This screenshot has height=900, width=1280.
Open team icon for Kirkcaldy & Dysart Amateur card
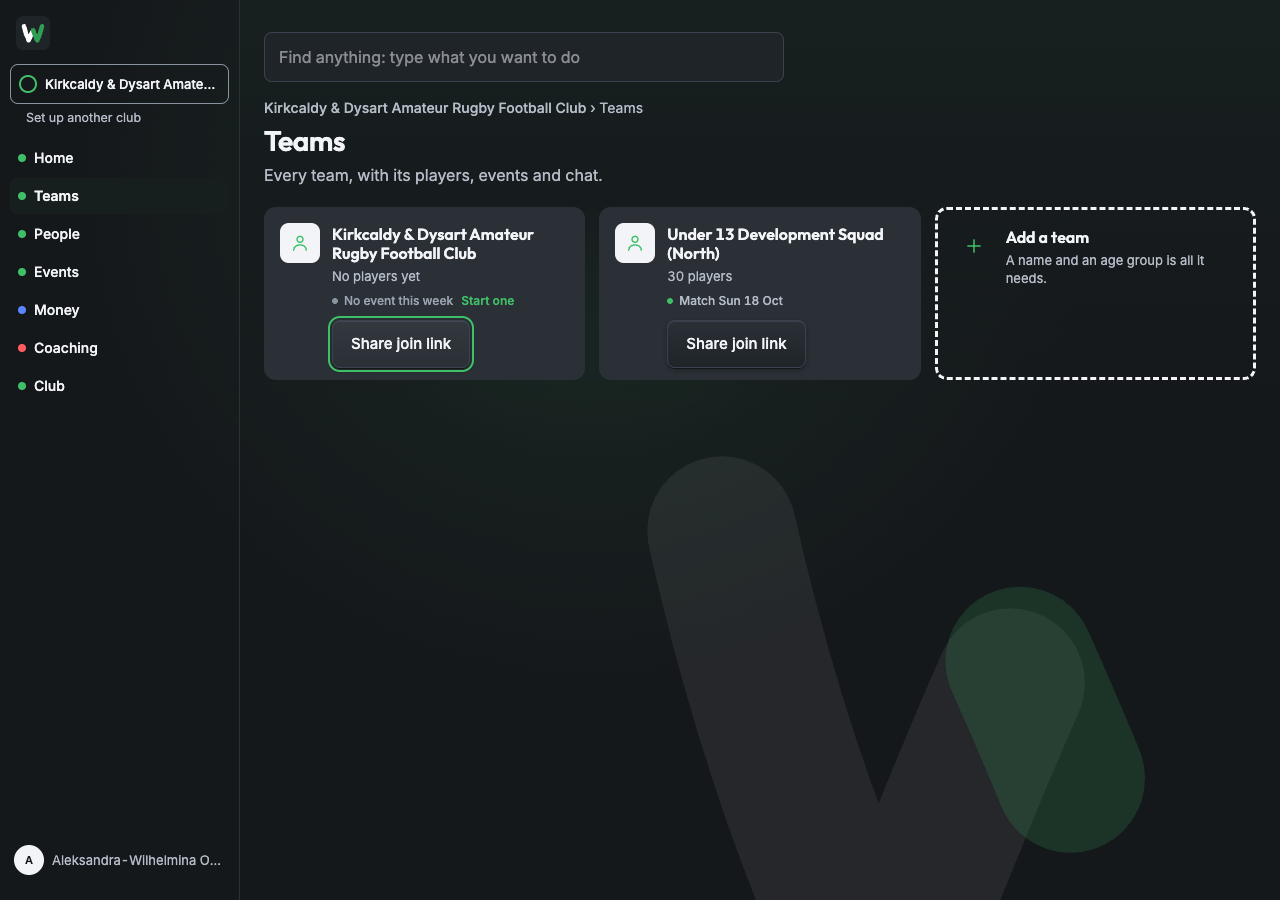[x=300, y=243]
